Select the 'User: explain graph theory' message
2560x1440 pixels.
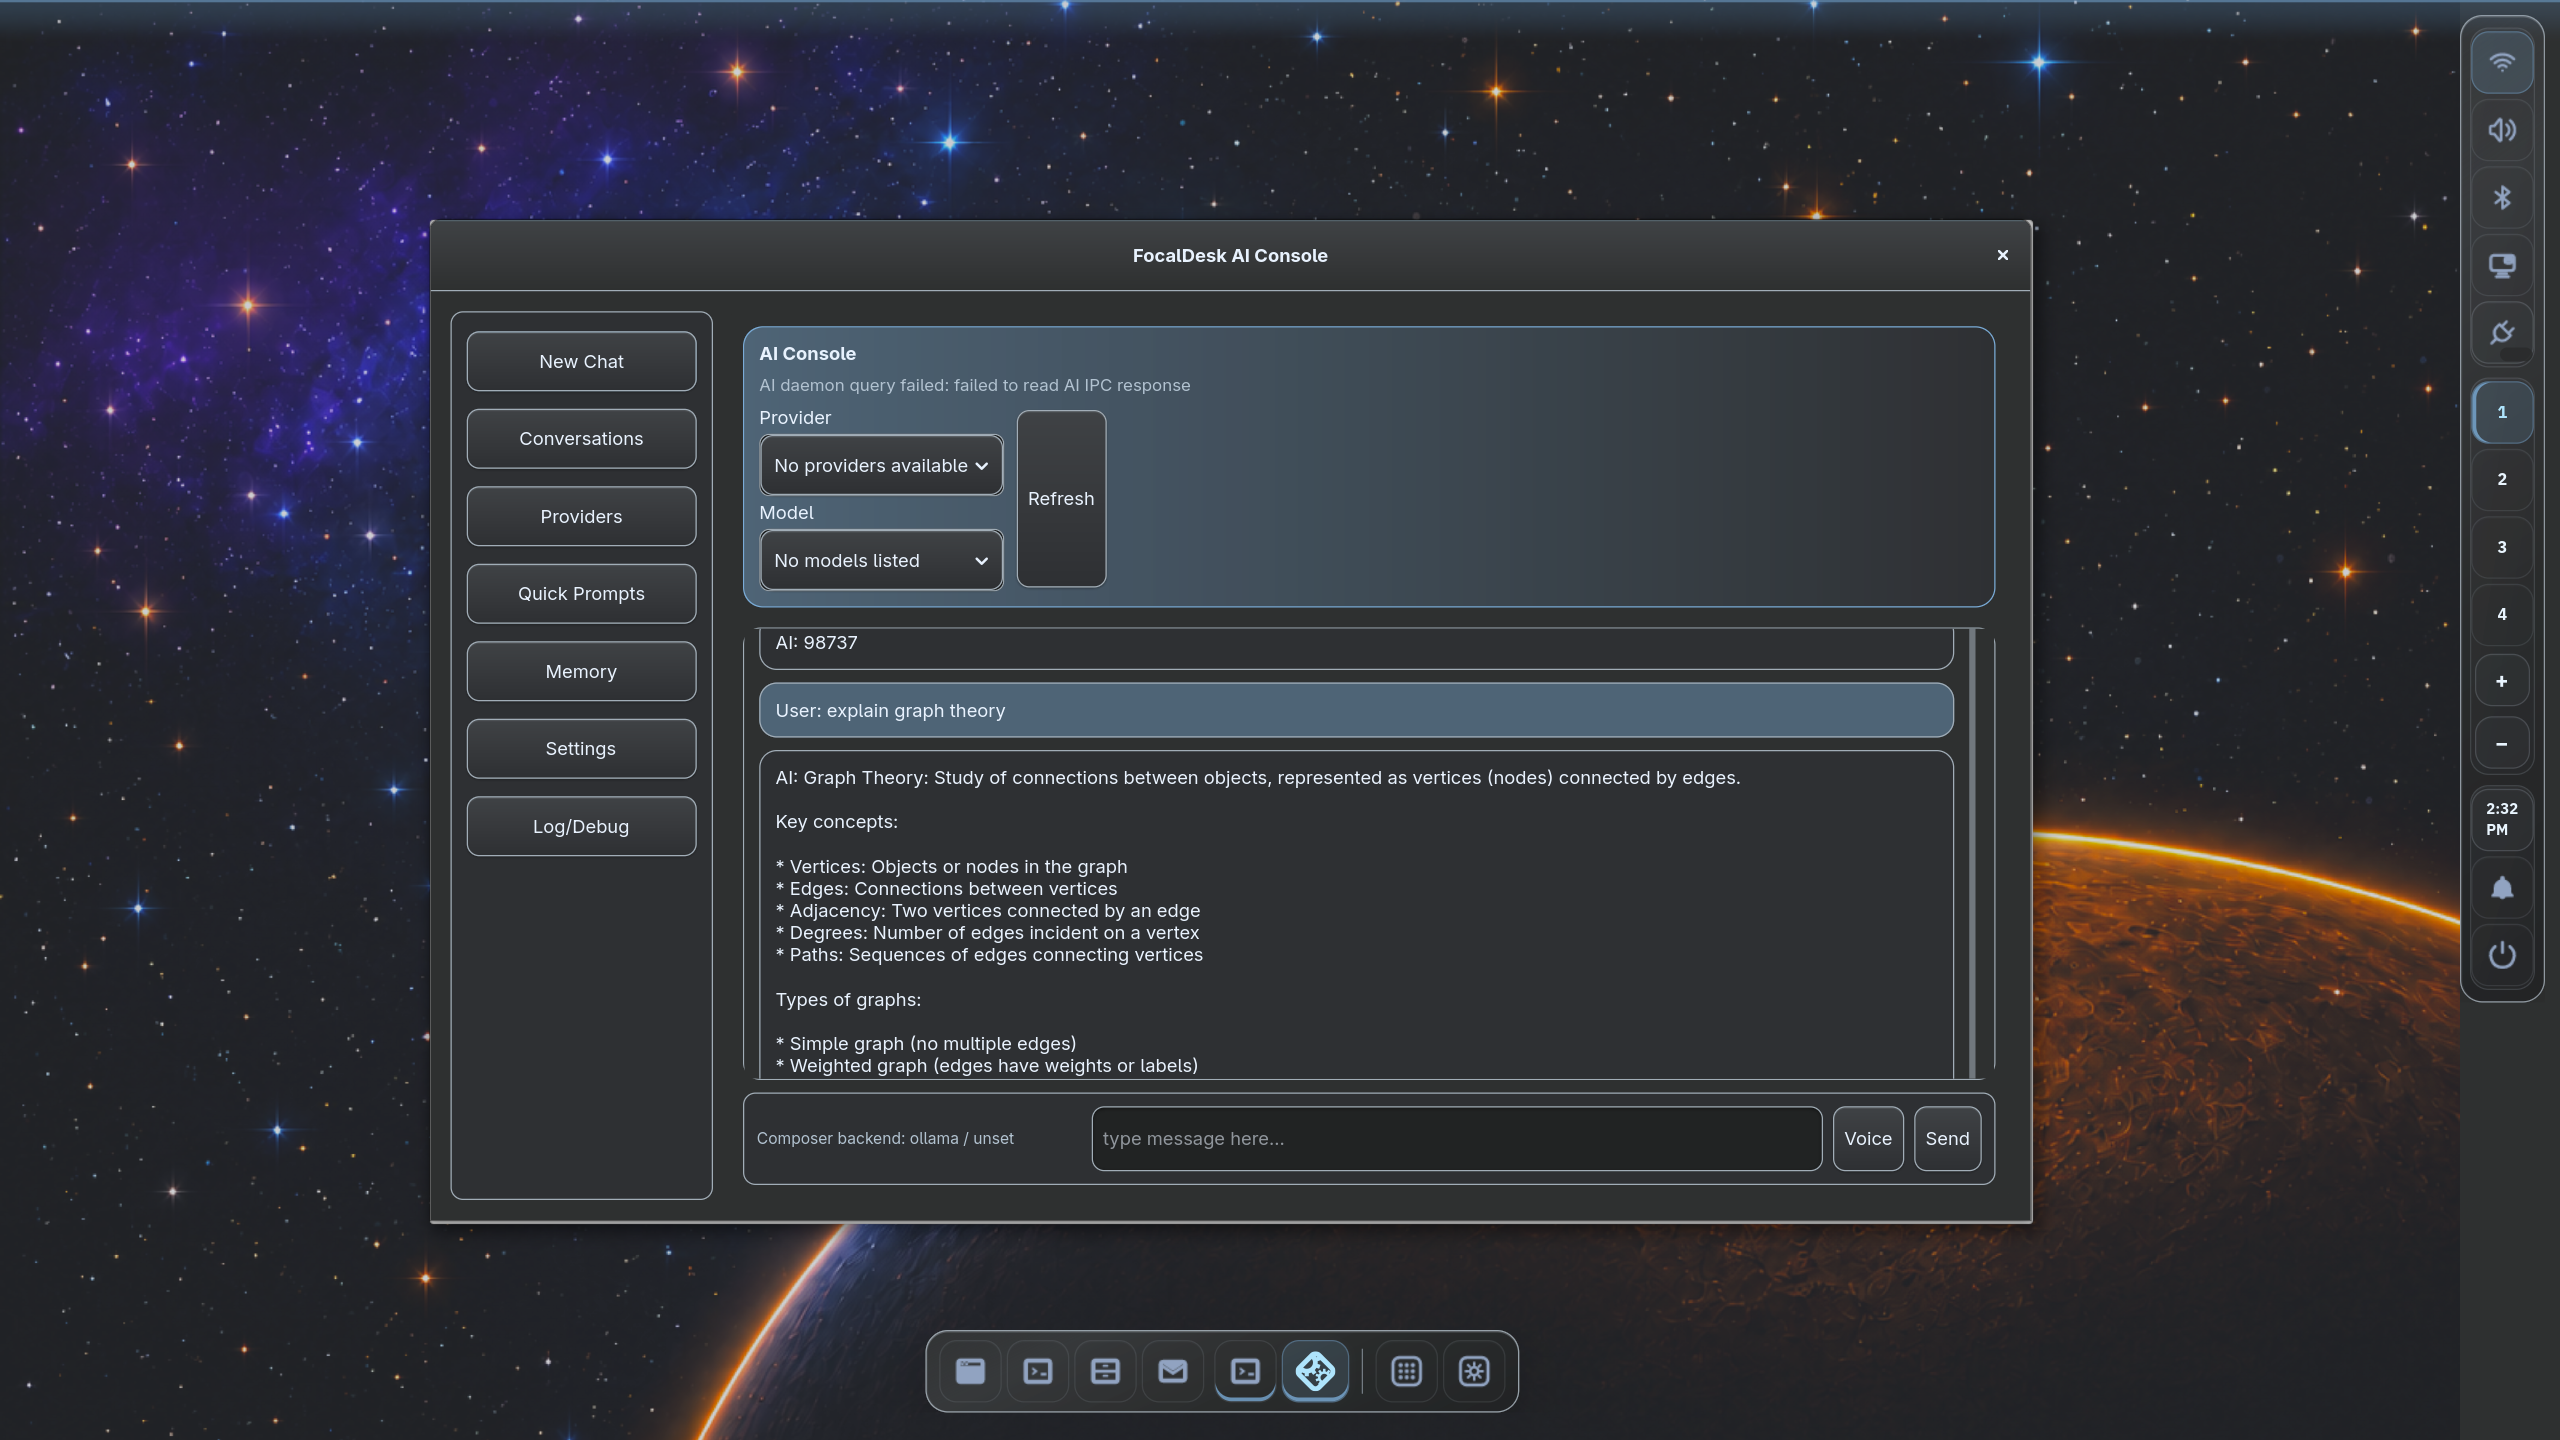(1356, 710)
